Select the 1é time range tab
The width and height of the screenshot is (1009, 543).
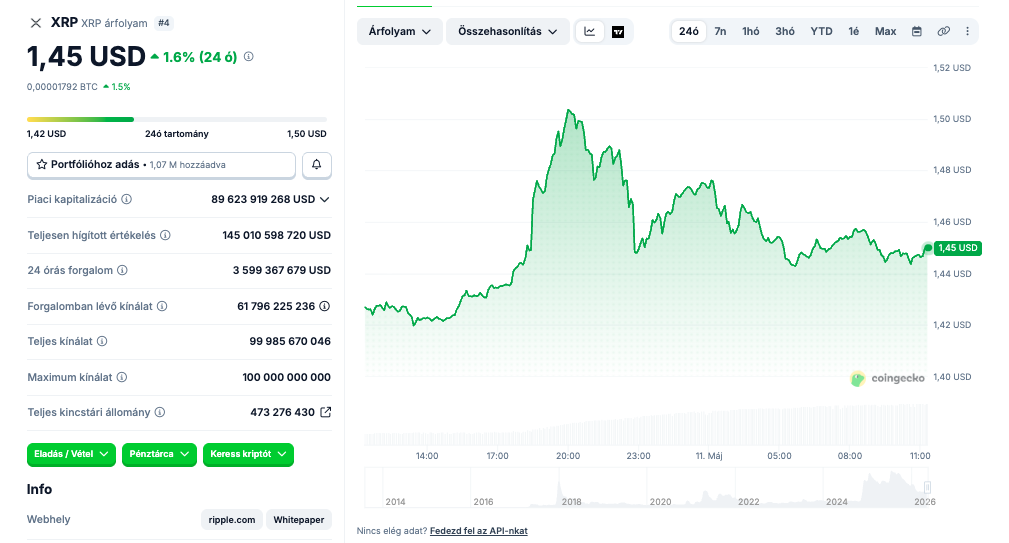[x=853, y=32]
